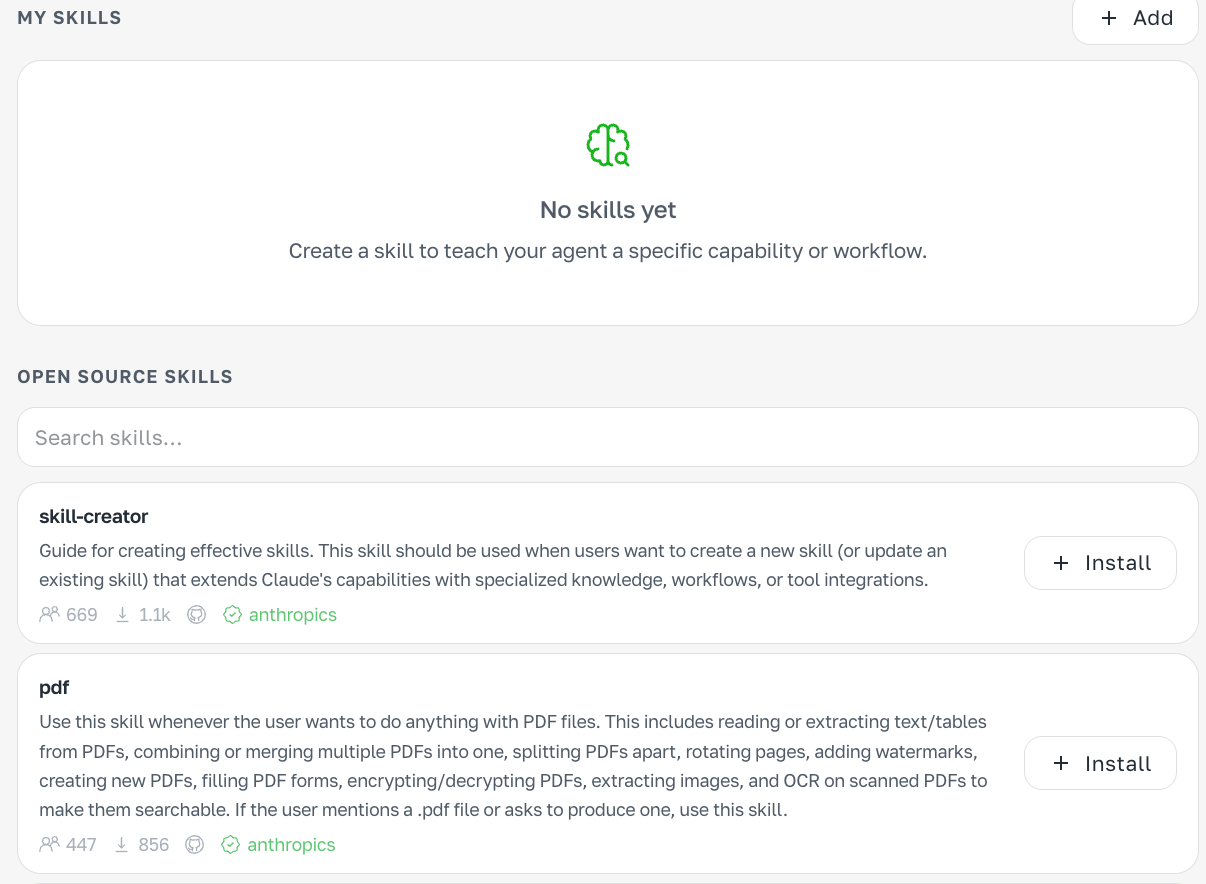
Task: Open the GitHub icon on skill-creator card
Action: coord(197,615)
